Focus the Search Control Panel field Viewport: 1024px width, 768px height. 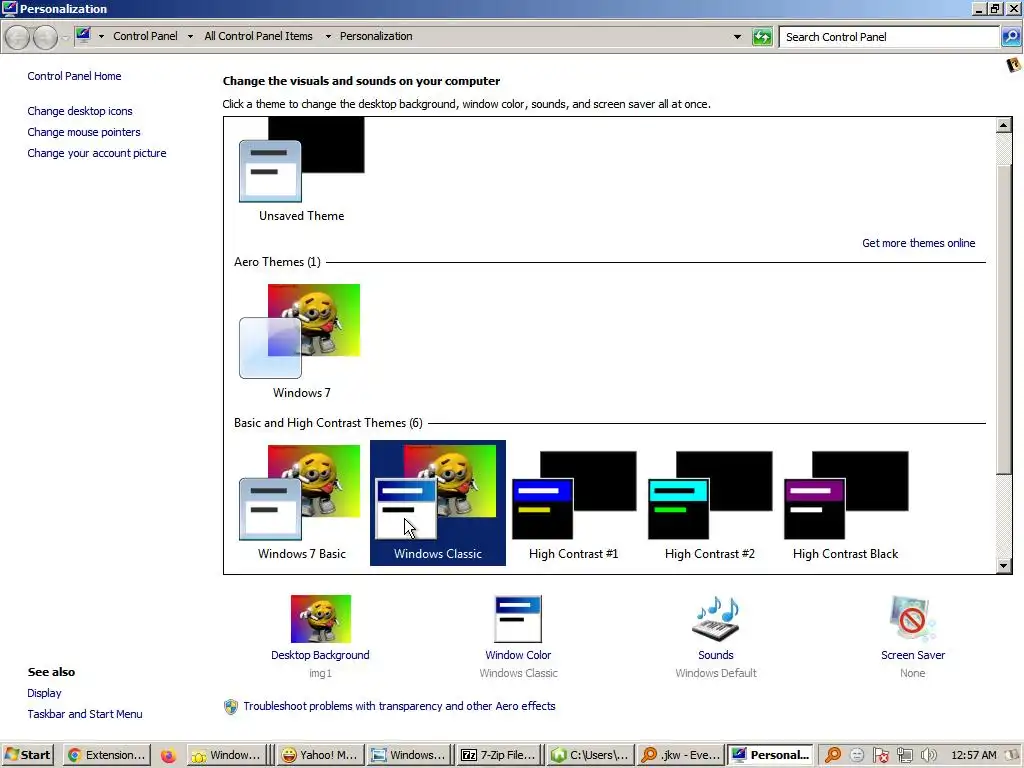tap(889, 37)
